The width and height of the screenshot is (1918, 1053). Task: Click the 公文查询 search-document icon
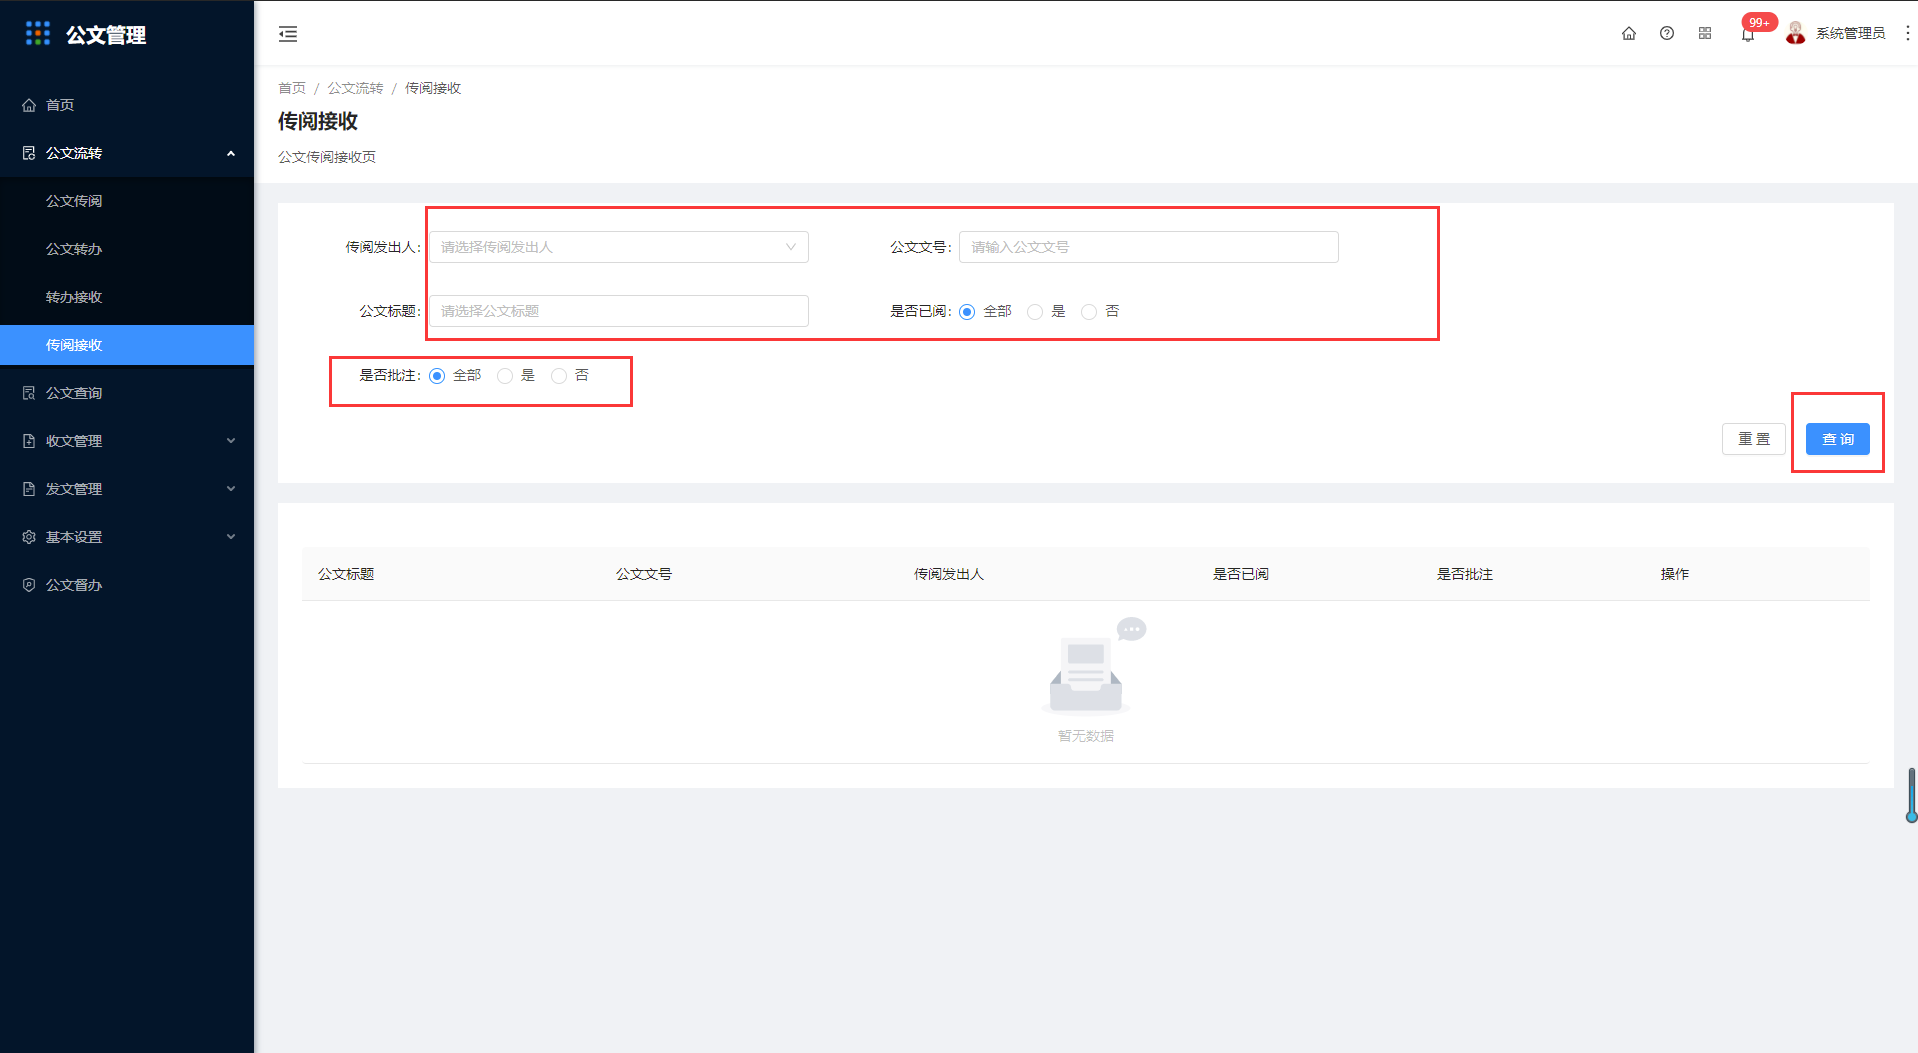click(x=29, y=393)
